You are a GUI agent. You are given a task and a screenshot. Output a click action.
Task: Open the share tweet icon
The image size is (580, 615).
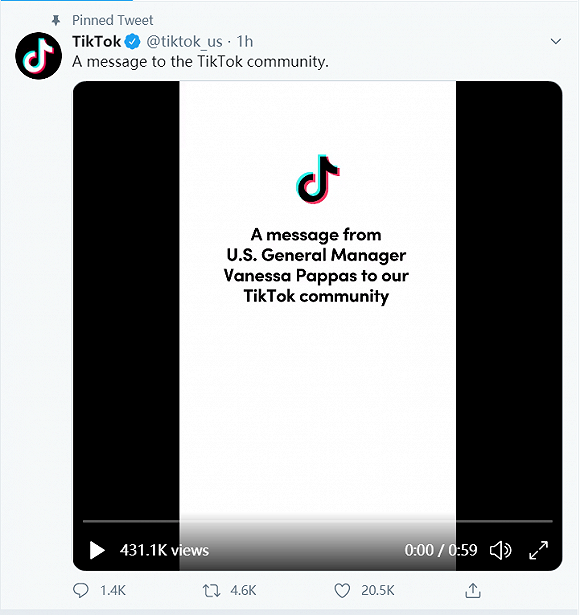473,590
